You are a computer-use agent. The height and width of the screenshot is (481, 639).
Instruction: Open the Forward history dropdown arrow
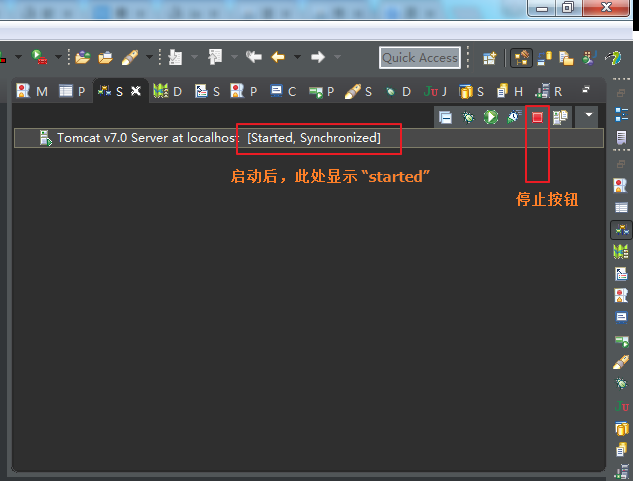(337, 57)
